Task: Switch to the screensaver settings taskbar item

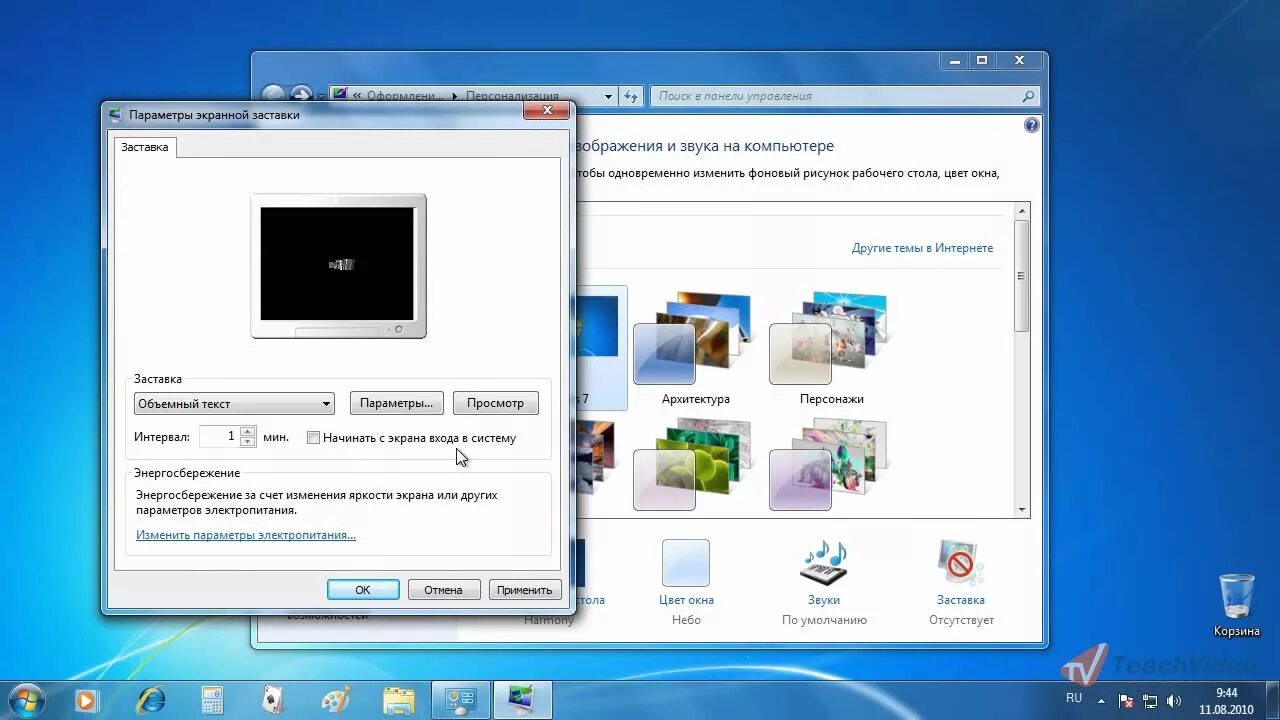Action: click(x=523, y=699)
